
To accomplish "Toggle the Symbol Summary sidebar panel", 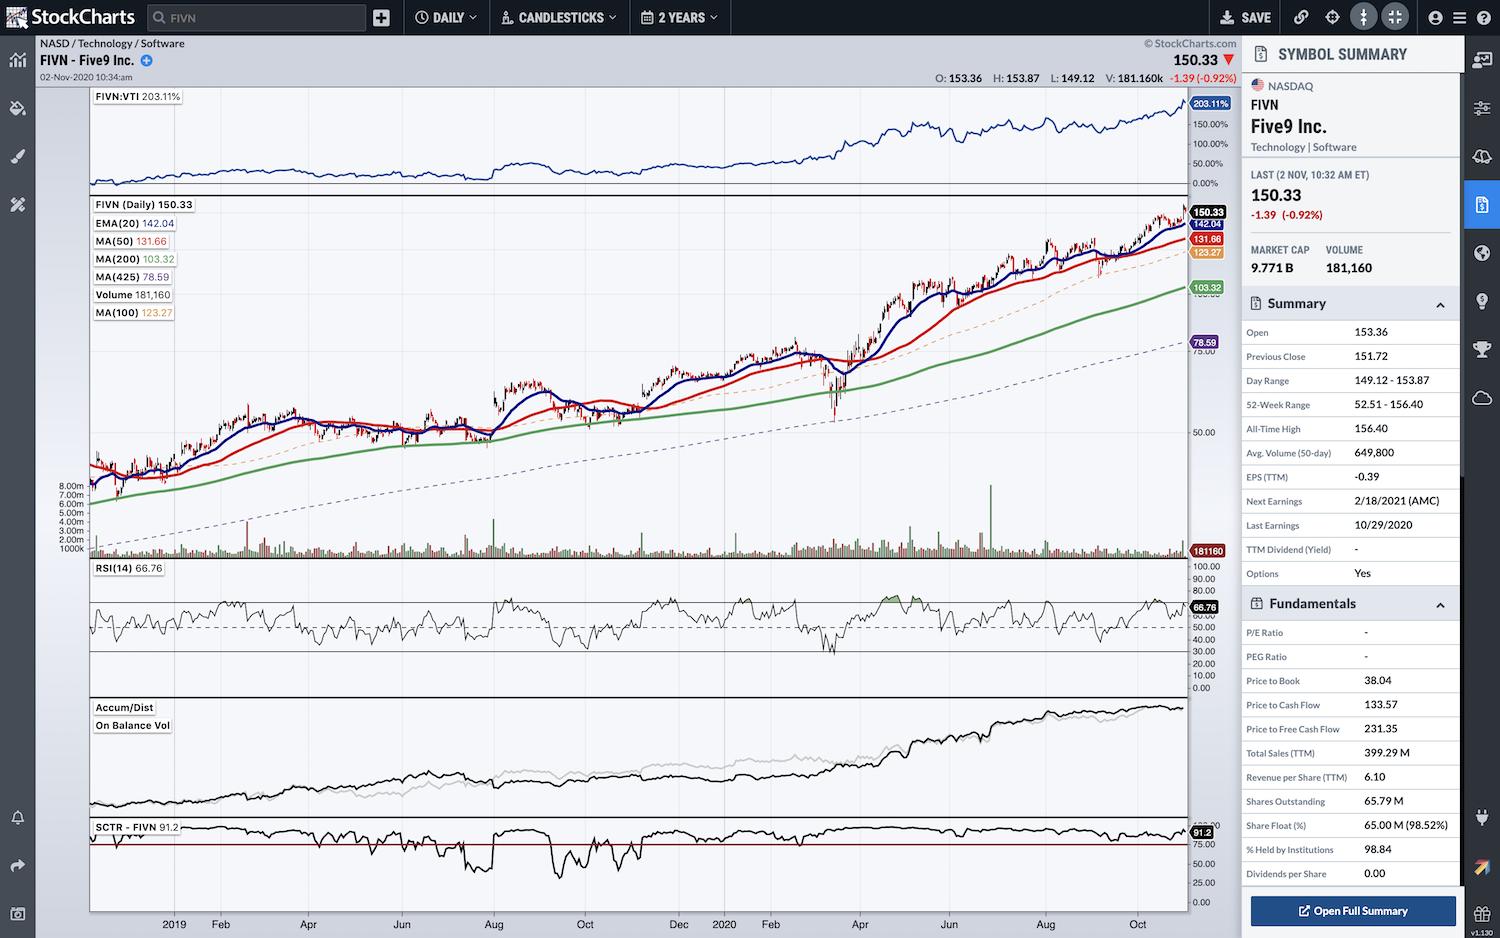I will (1482, 205).
